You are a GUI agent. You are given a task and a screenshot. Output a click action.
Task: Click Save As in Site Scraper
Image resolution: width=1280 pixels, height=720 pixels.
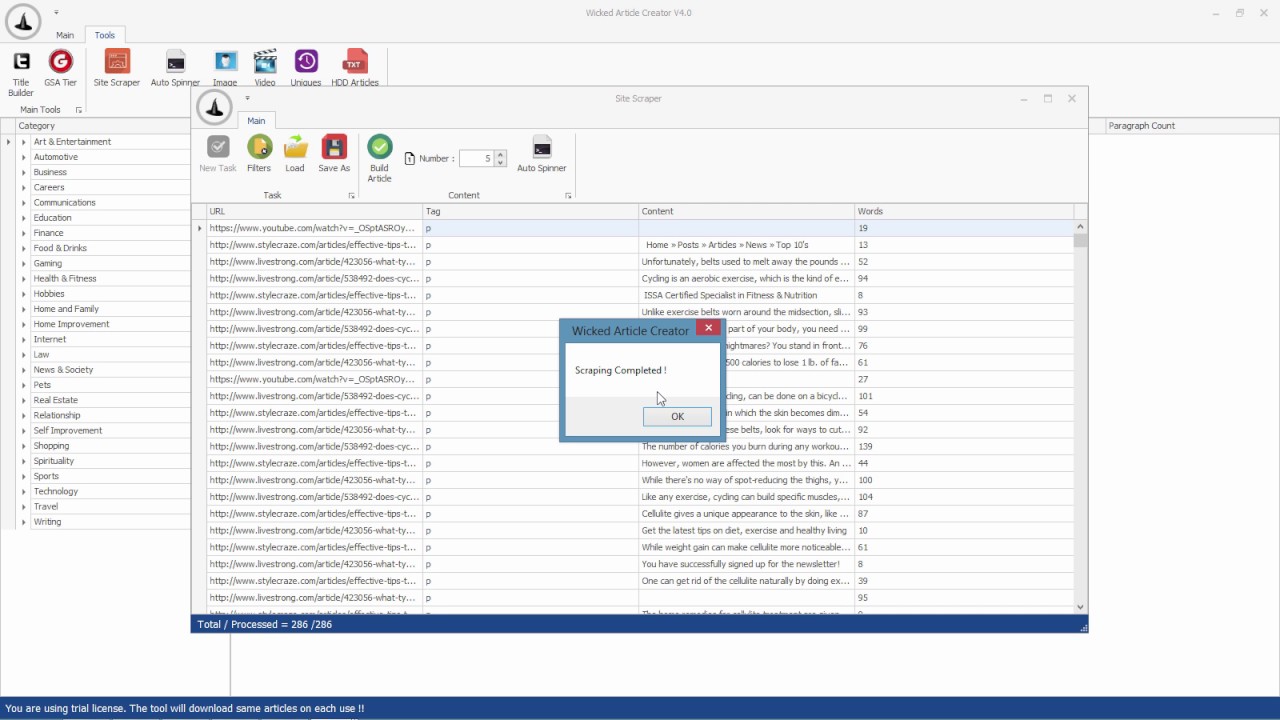(334, 154)
